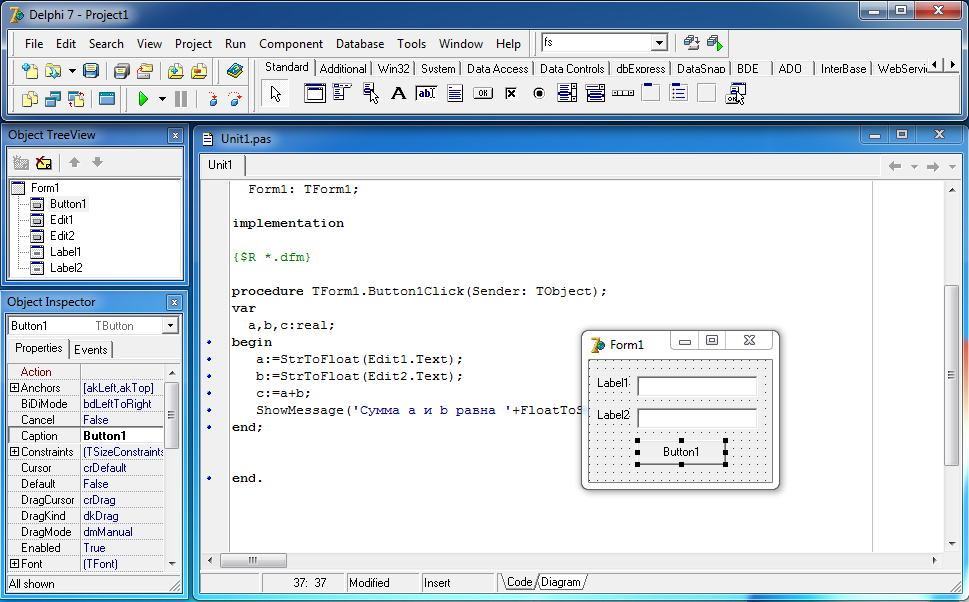Viewport: 969px width, 602px height.
Task: Click the Step Over debug icon
Action: (235, 98)
